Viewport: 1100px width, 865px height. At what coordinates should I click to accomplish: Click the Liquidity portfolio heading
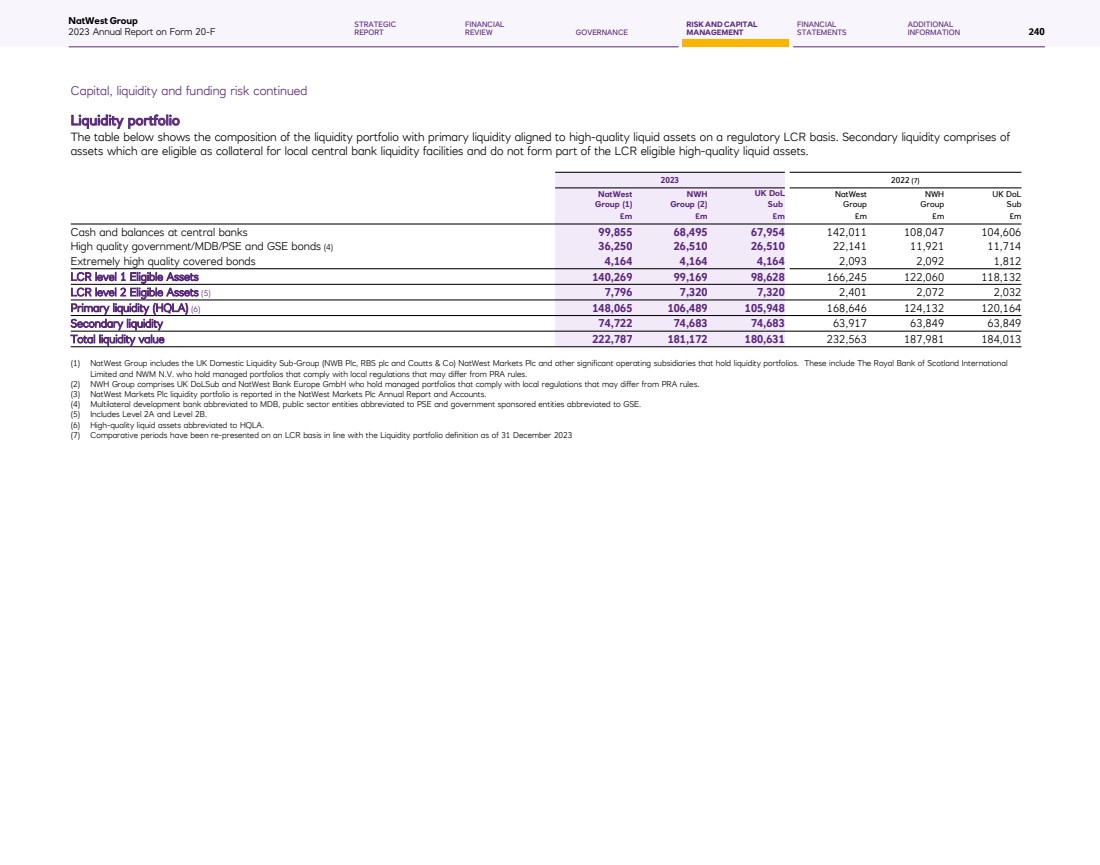click(x=125, y=121)
